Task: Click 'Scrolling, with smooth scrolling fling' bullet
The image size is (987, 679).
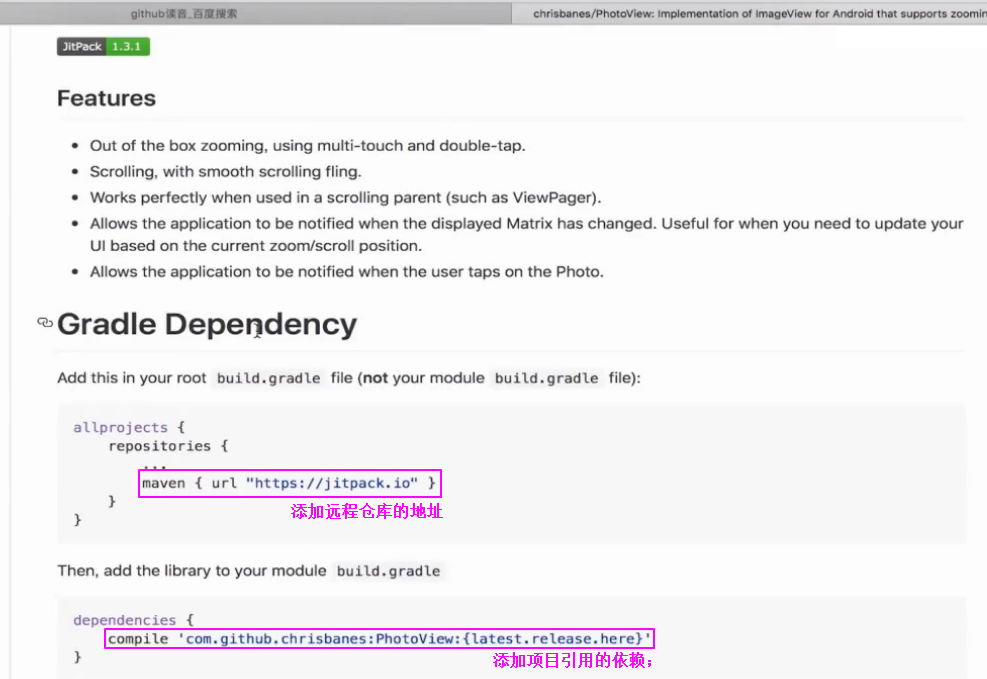Action: 225,172
